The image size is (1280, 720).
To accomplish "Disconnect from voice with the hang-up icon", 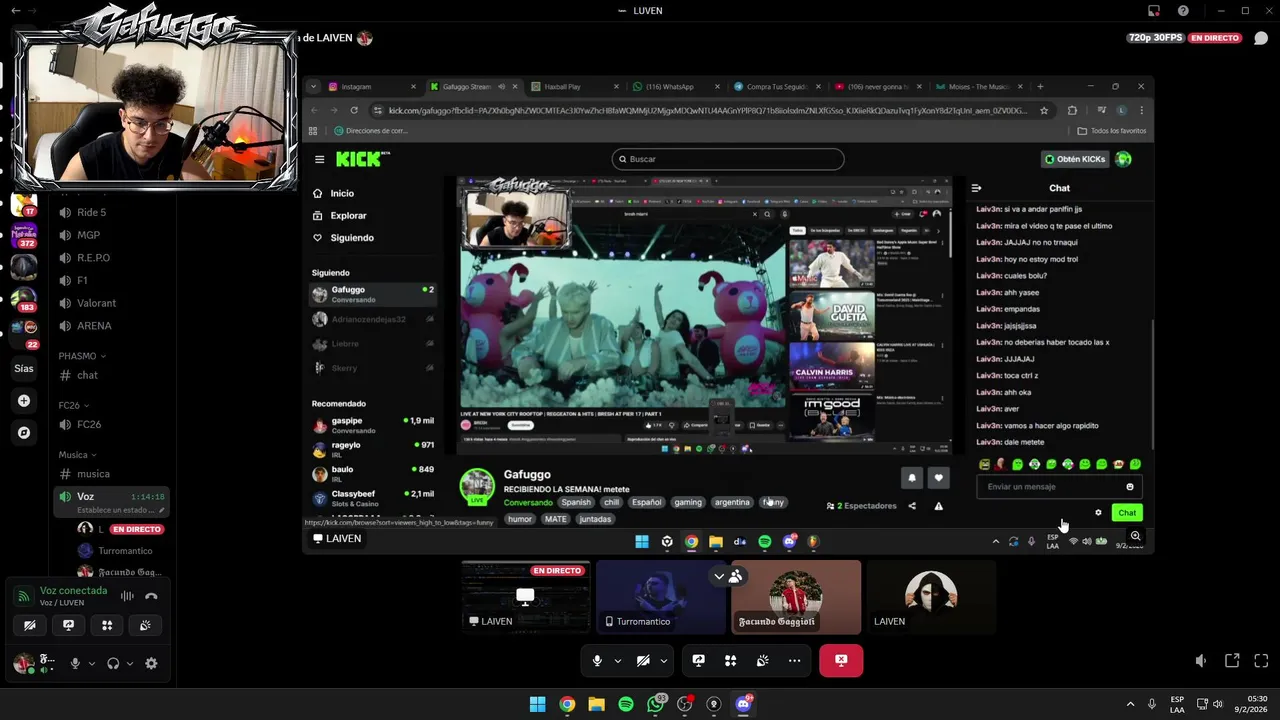I will point(151,596).
